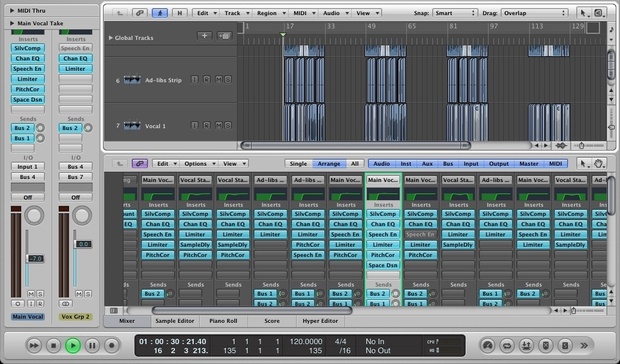Image resolution: width=620 pixels, height=364 pixels.
Task: Click the Bus 7 output on Vox Grp 2
Action: click(x=76, y=177)
